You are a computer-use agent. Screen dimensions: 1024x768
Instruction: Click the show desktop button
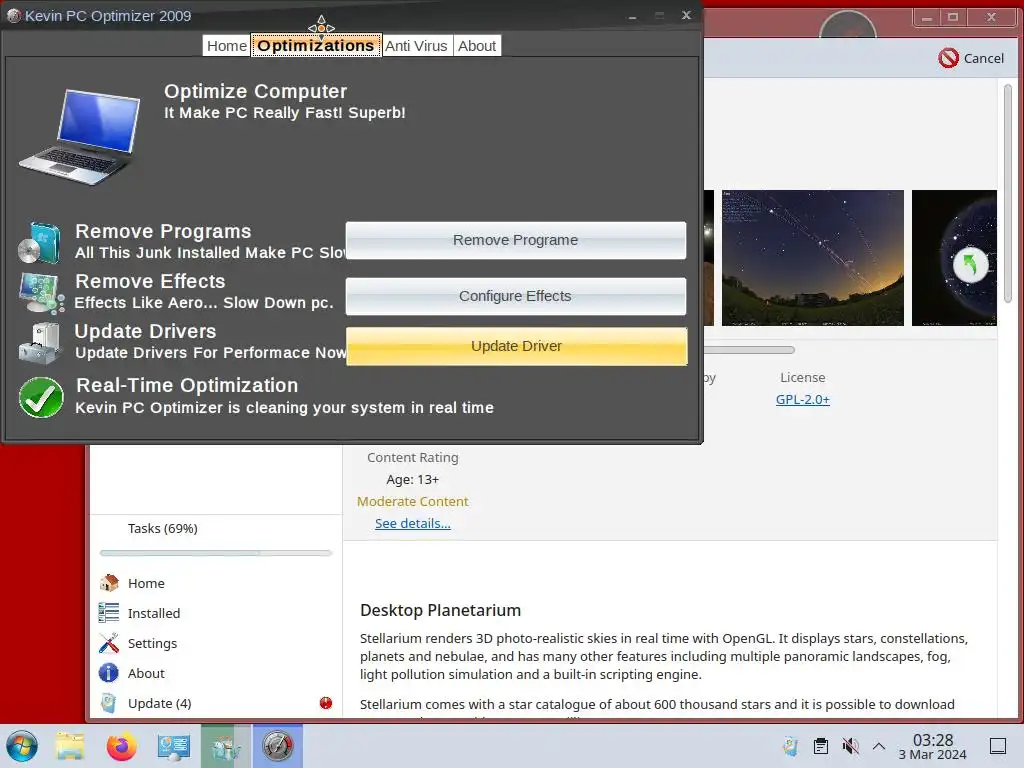click(998, 746)
